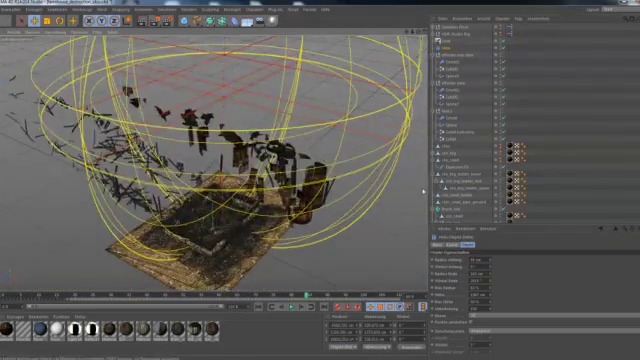Switch to the Objekt attribute tab
Viewport: 640px width, 360px height.
click(467, 244)
